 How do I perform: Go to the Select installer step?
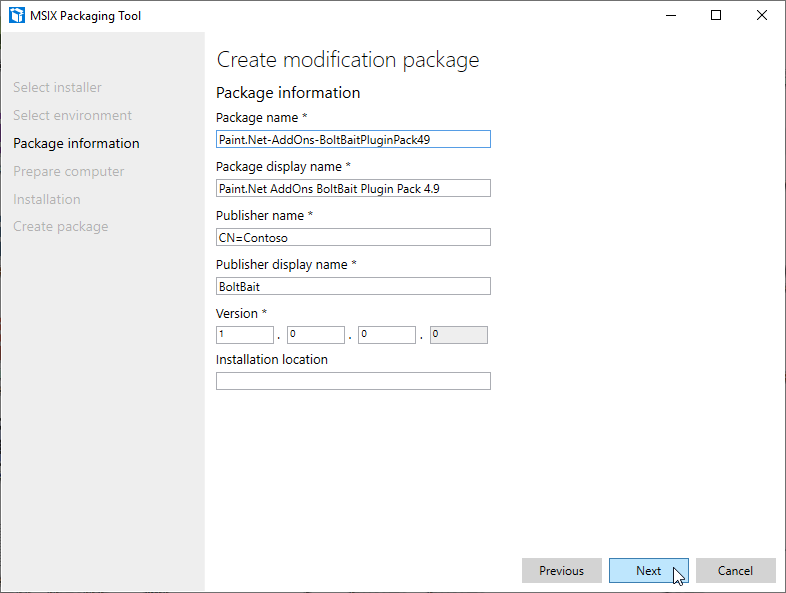point(57,88)
